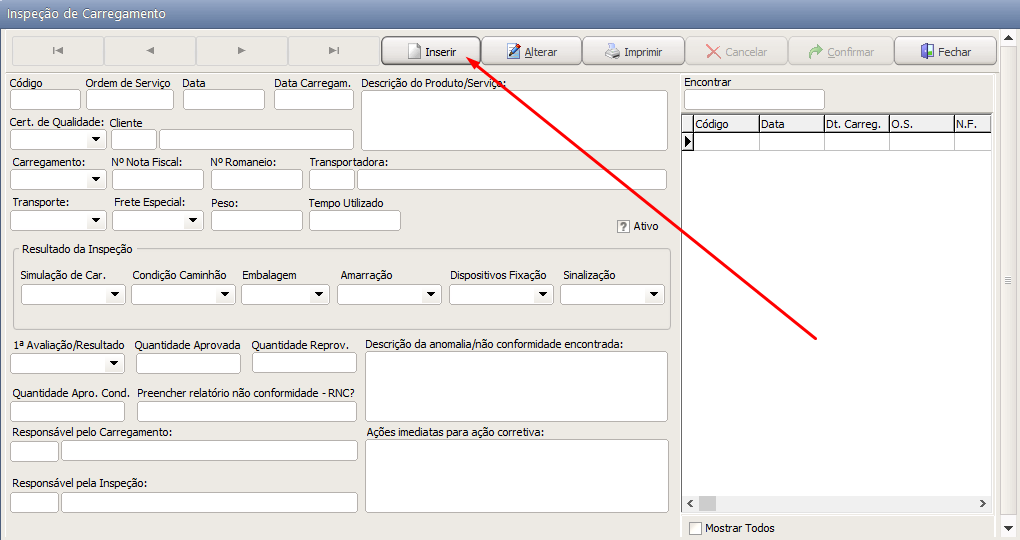Viewport: 1020px width, 540px height.
Task: Open the Cert. de Qualidade dropdown
Action: coord(96,139)
